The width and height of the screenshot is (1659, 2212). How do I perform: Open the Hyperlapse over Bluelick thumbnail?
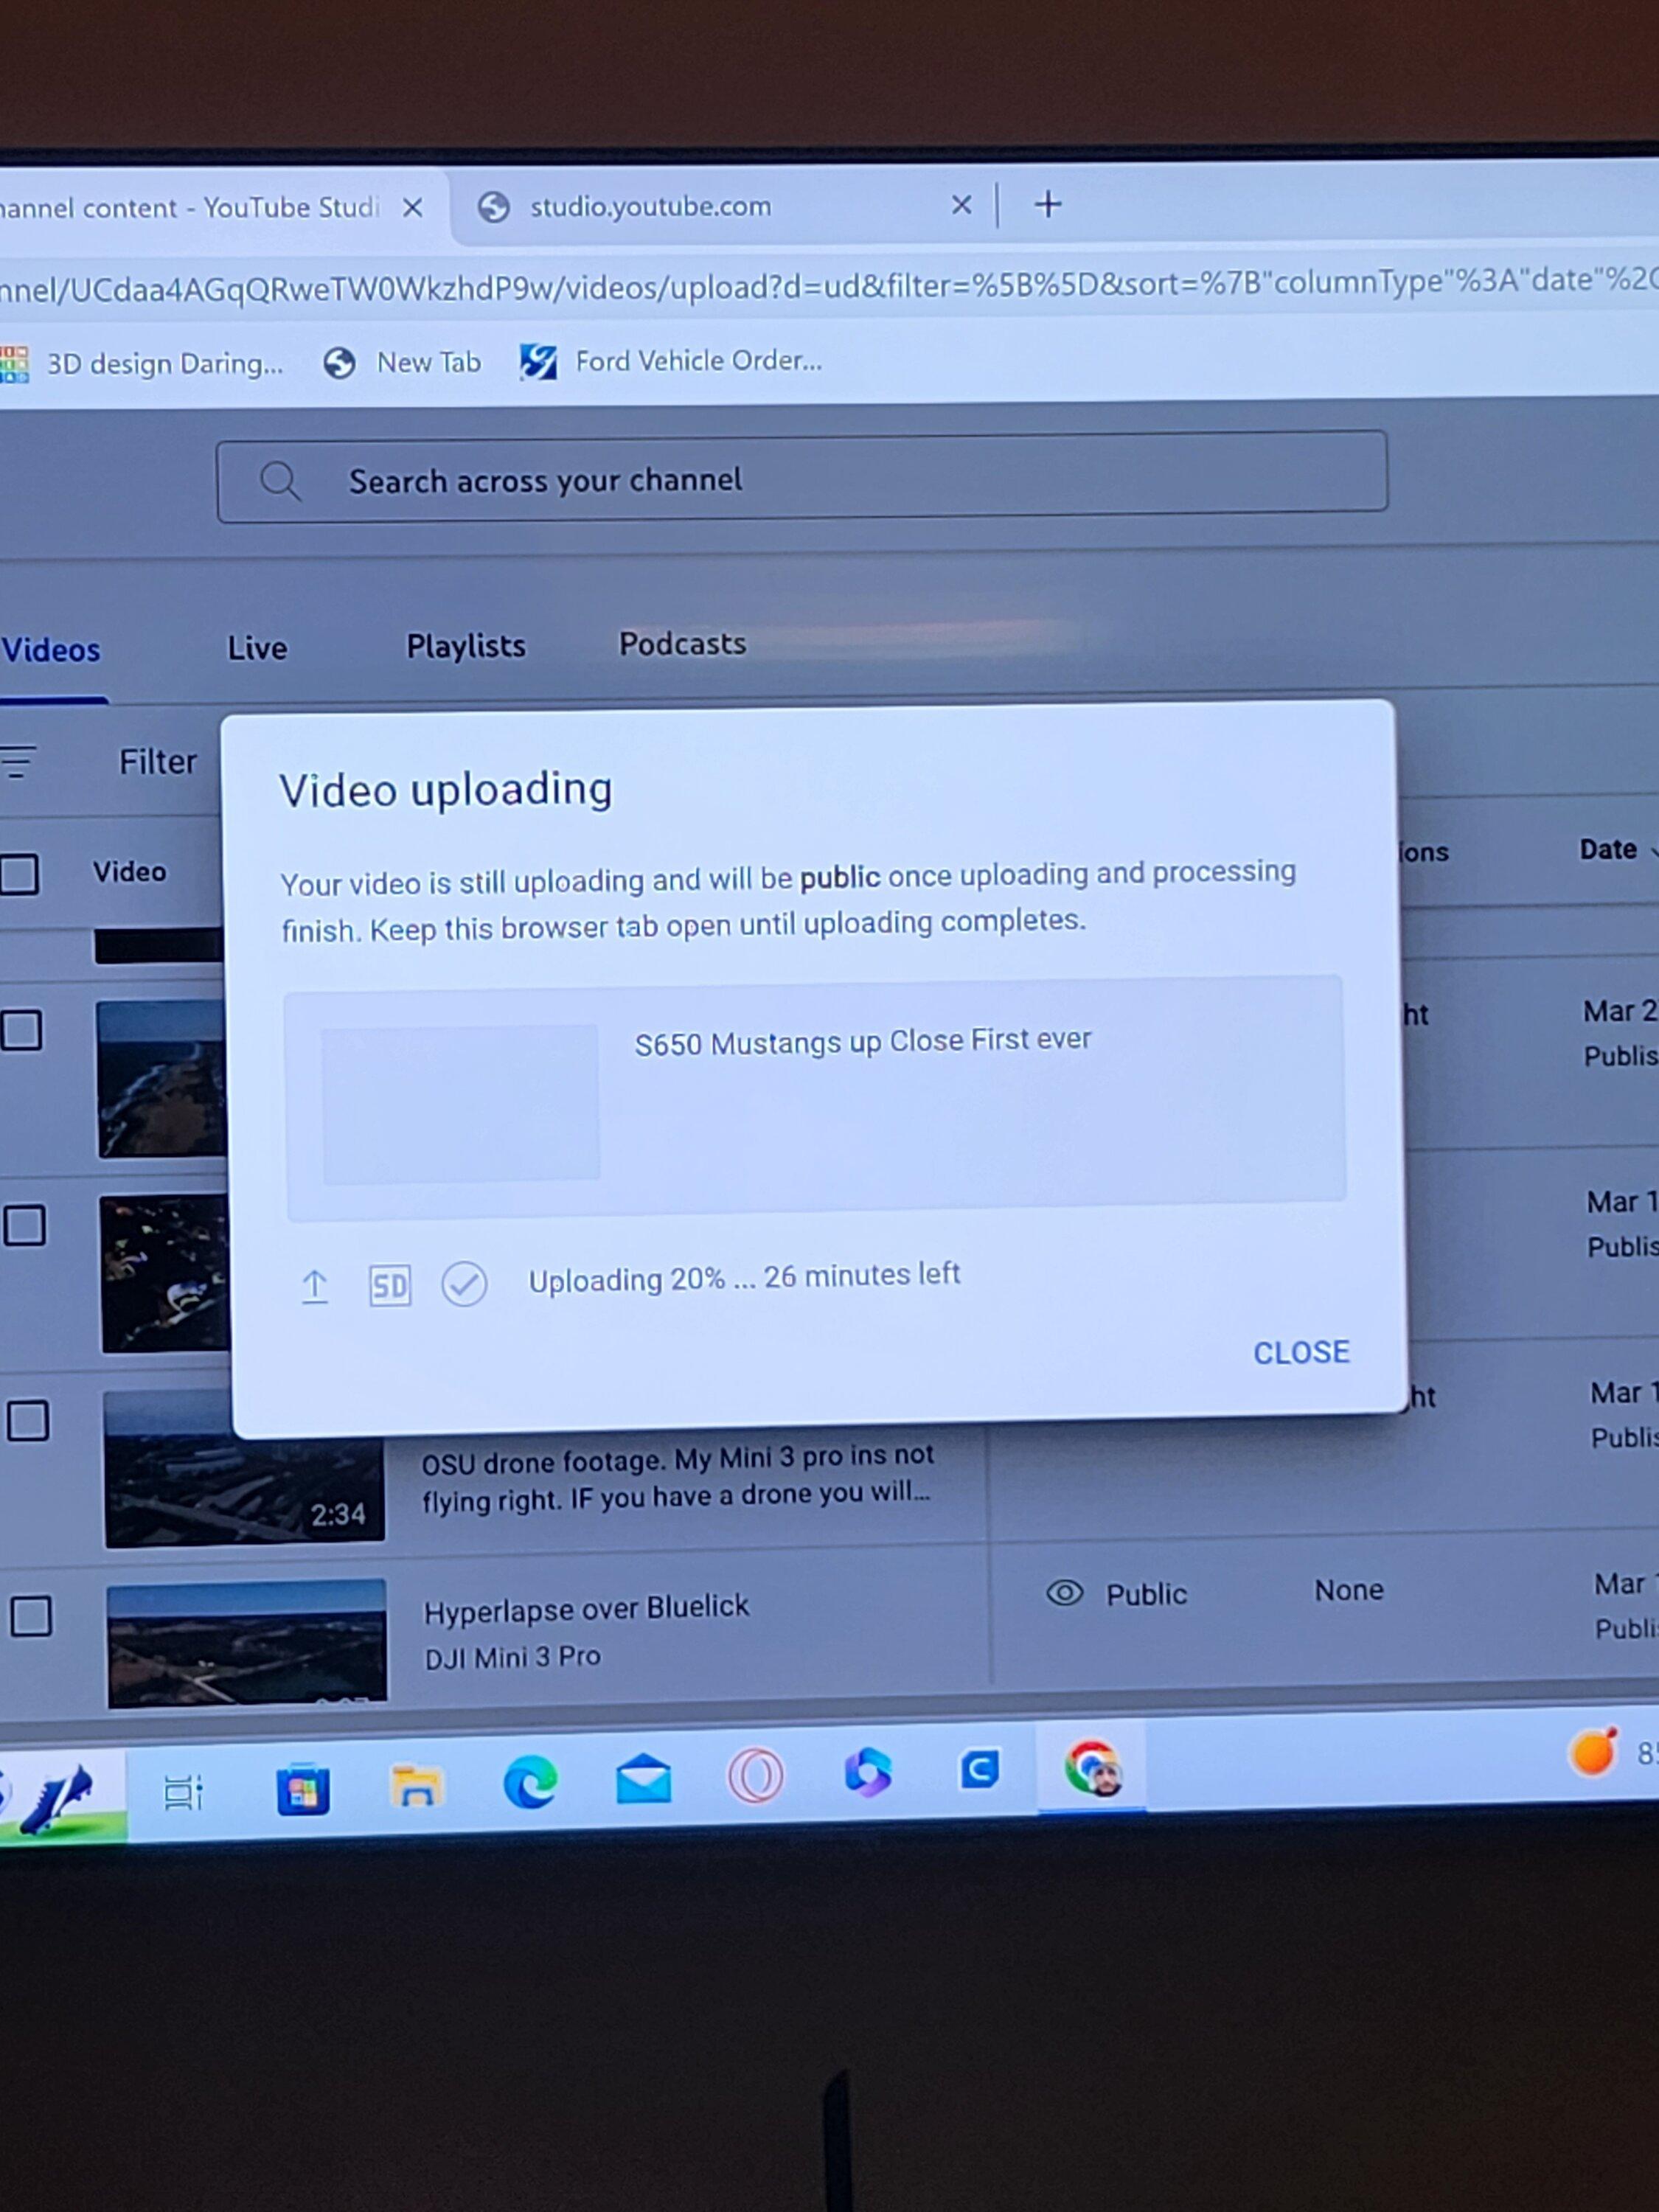[x=246, y=1642]
